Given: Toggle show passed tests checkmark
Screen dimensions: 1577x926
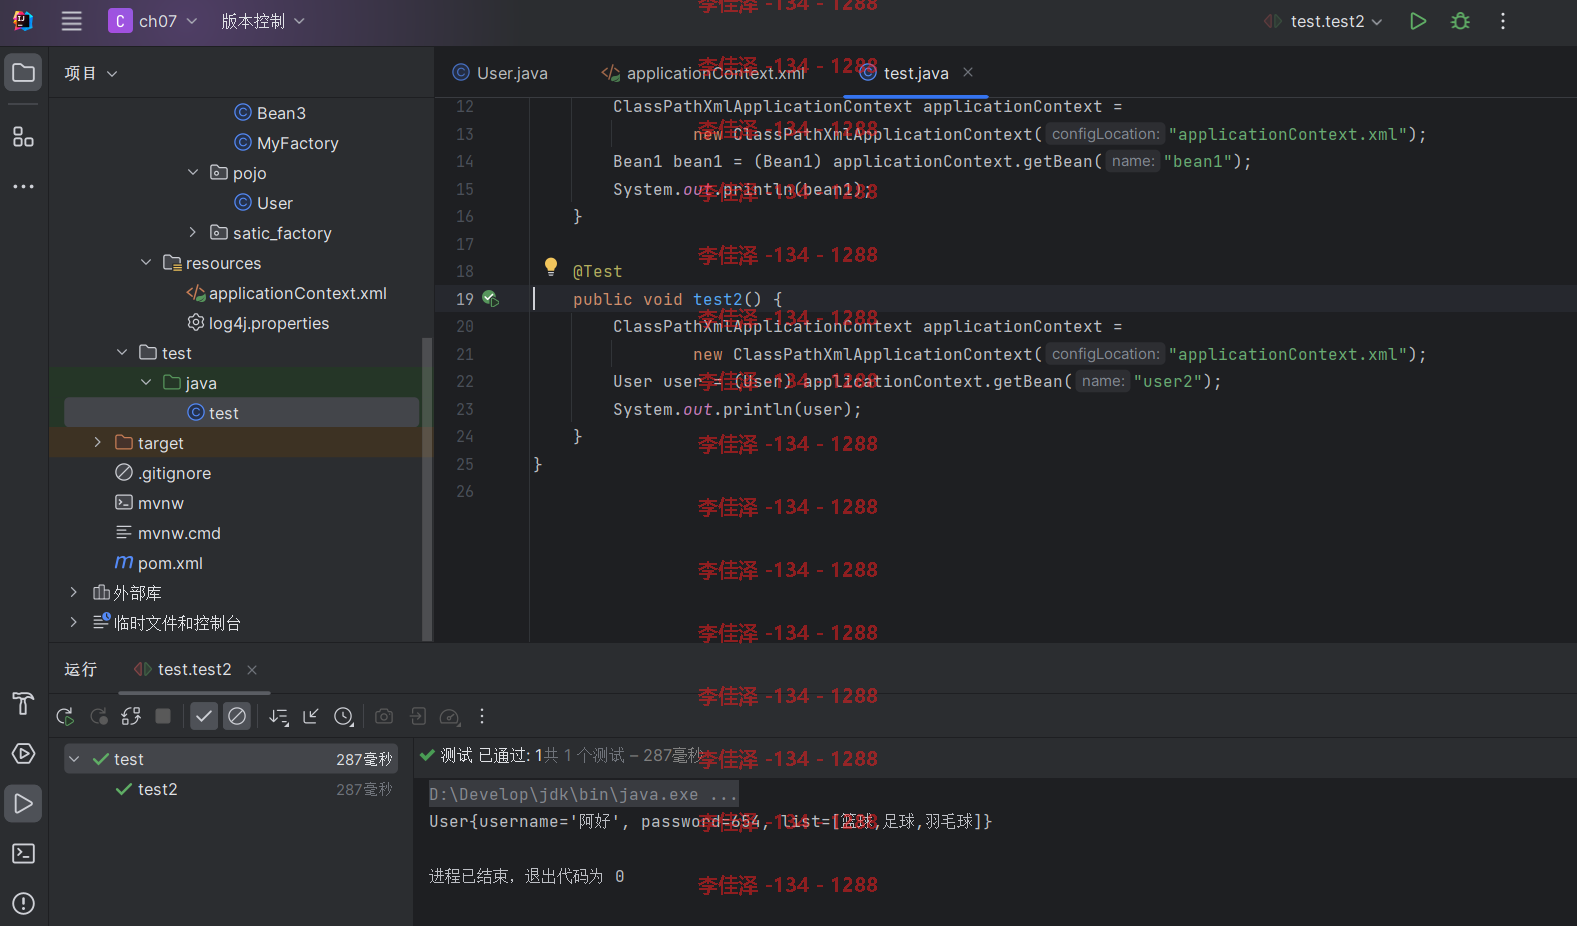Looking at the screenshot, I should point(204,716).
